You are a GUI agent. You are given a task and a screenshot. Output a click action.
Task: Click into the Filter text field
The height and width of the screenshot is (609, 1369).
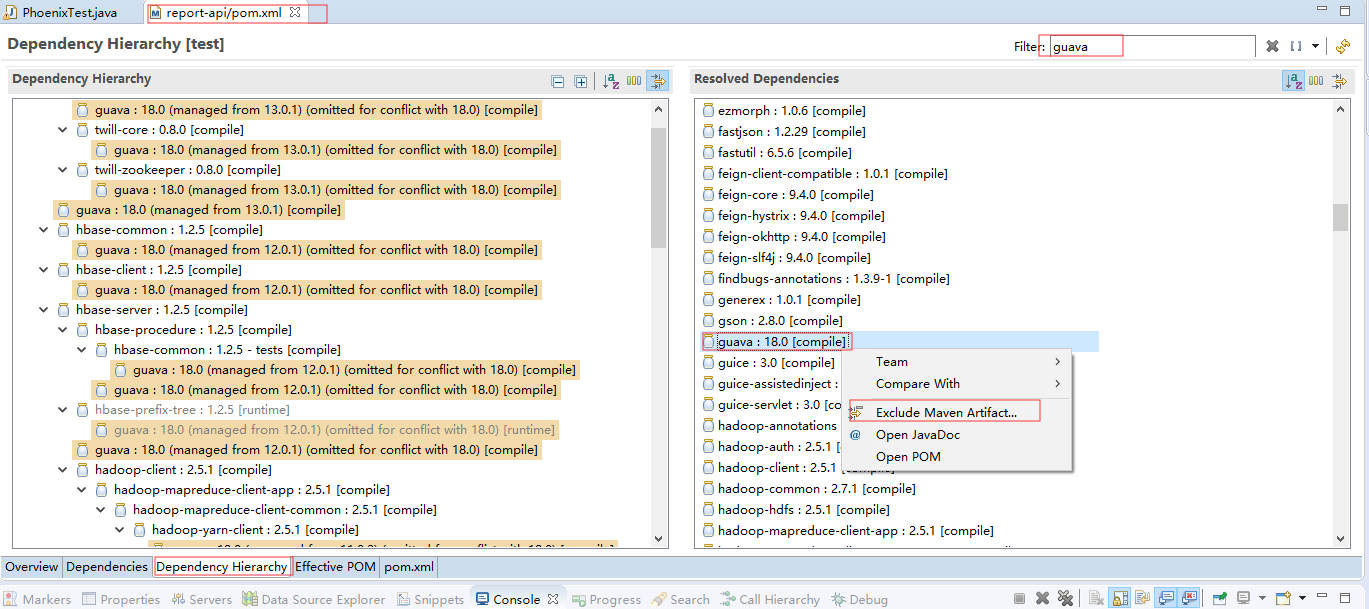click(x=1150, y=46)
